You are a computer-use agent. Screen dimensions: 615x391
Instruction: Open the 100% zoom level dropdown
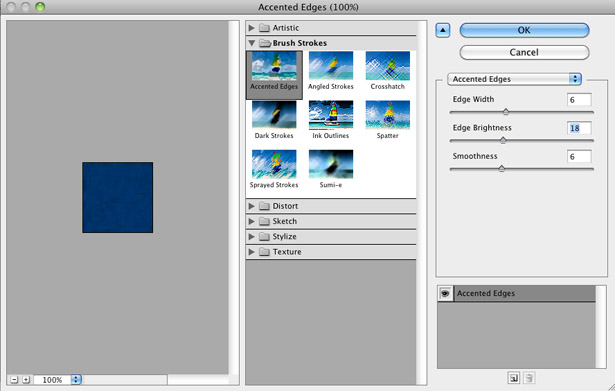(x=76, y=380)
